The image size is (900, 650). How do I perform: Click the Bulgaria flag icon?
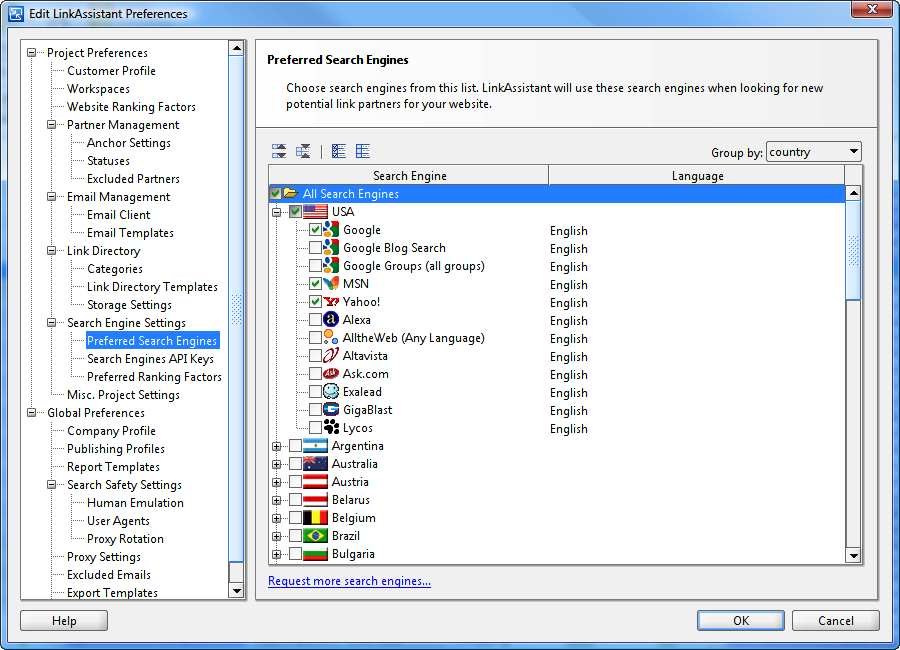point(315,554)
